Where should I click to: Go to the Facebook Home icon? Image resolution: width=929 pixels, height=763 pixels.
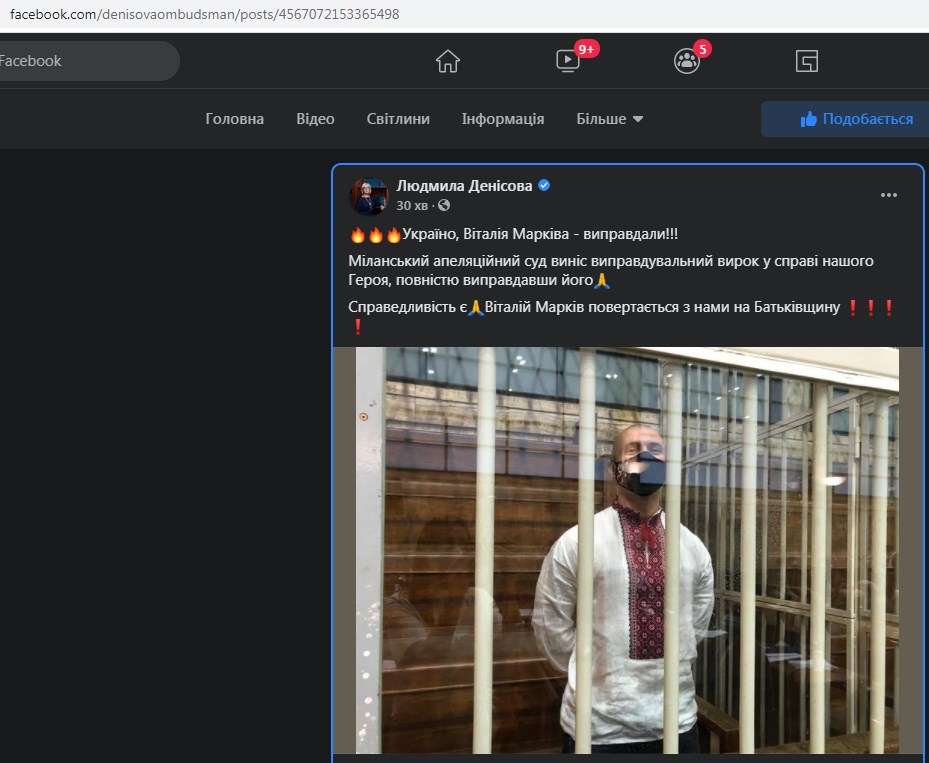point(448,61)
